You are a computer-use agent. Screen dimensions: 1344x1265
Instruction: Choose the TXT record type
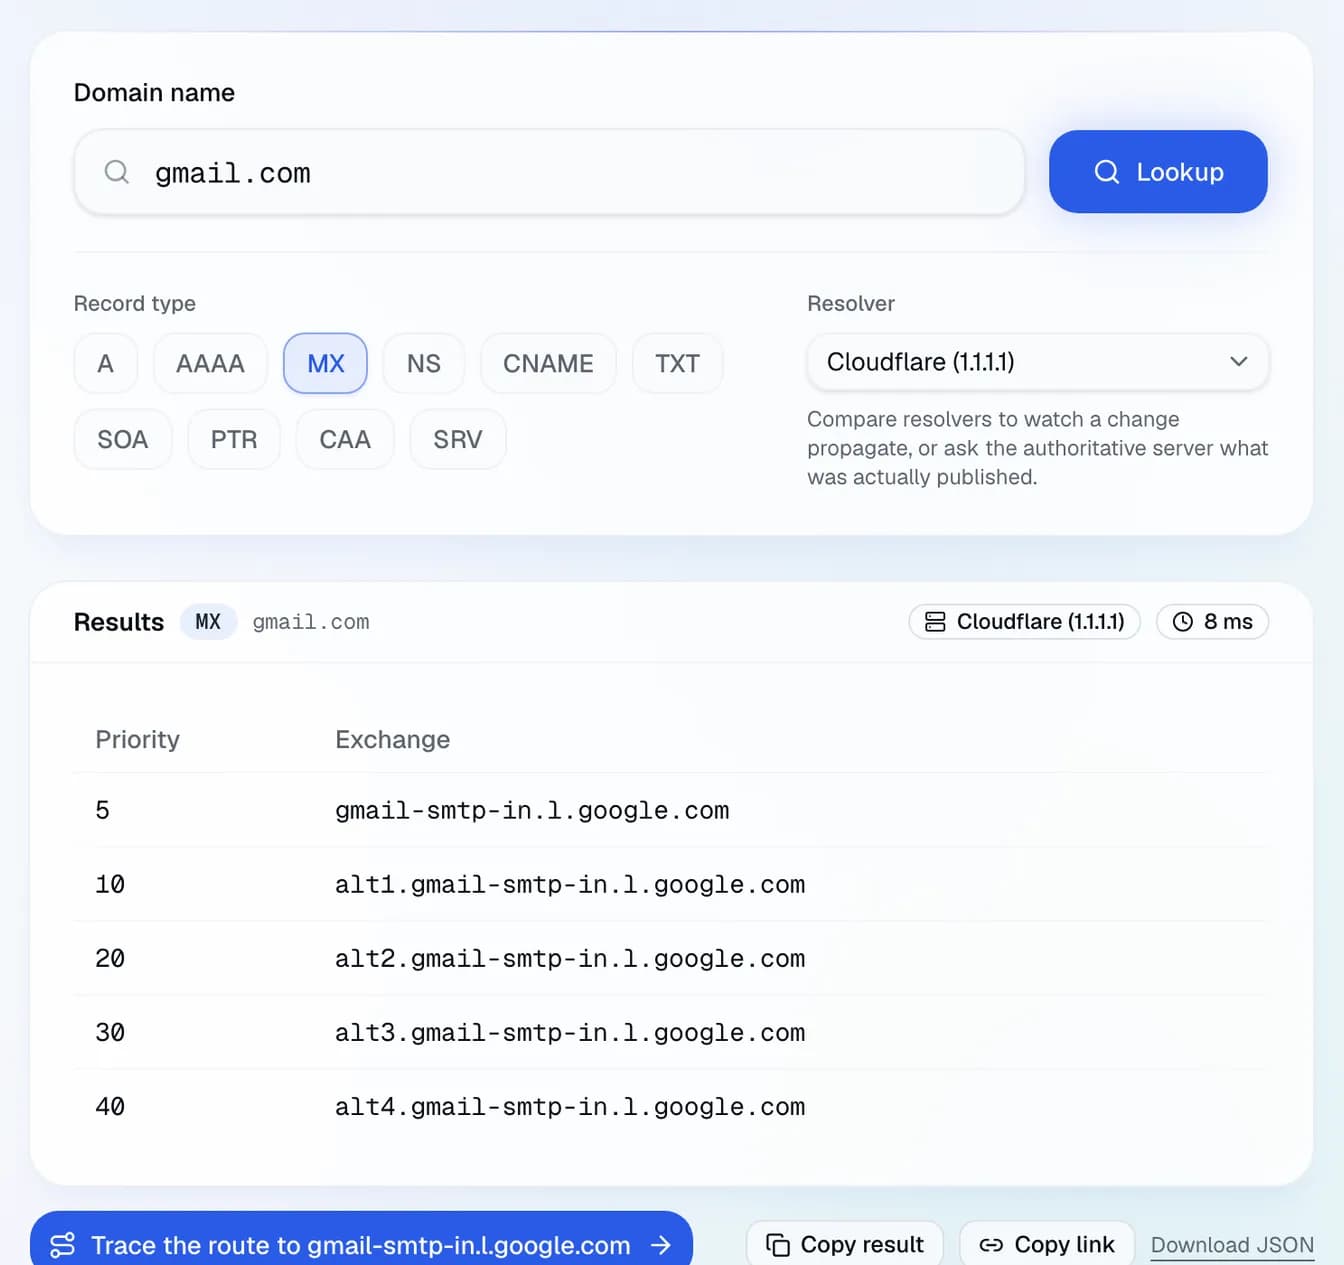677,363
